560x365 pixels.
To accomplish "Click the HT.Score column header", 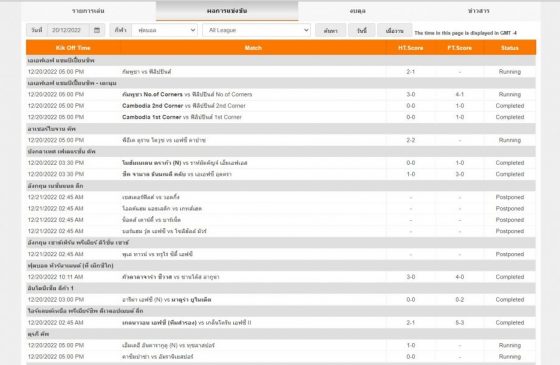I will [411, 48].
